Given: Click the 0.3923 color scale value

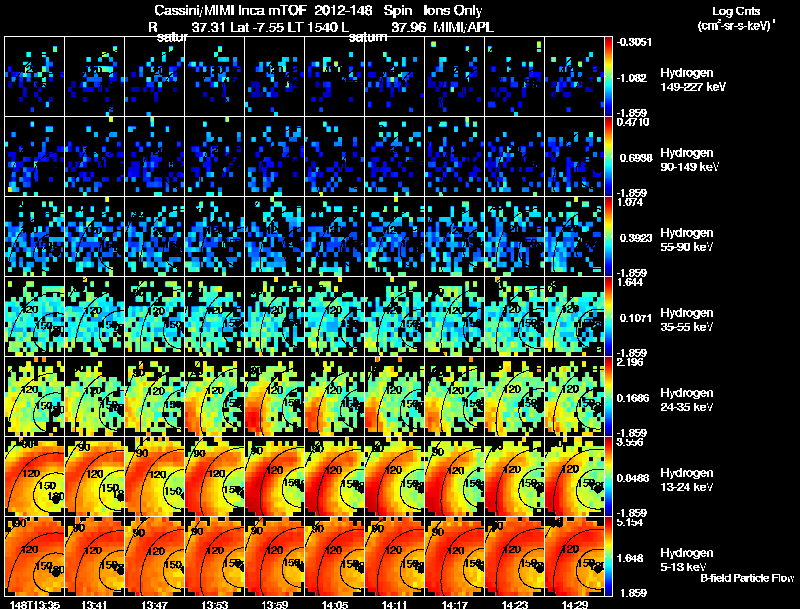Looking at the screenshot, I should coord(636,238).
